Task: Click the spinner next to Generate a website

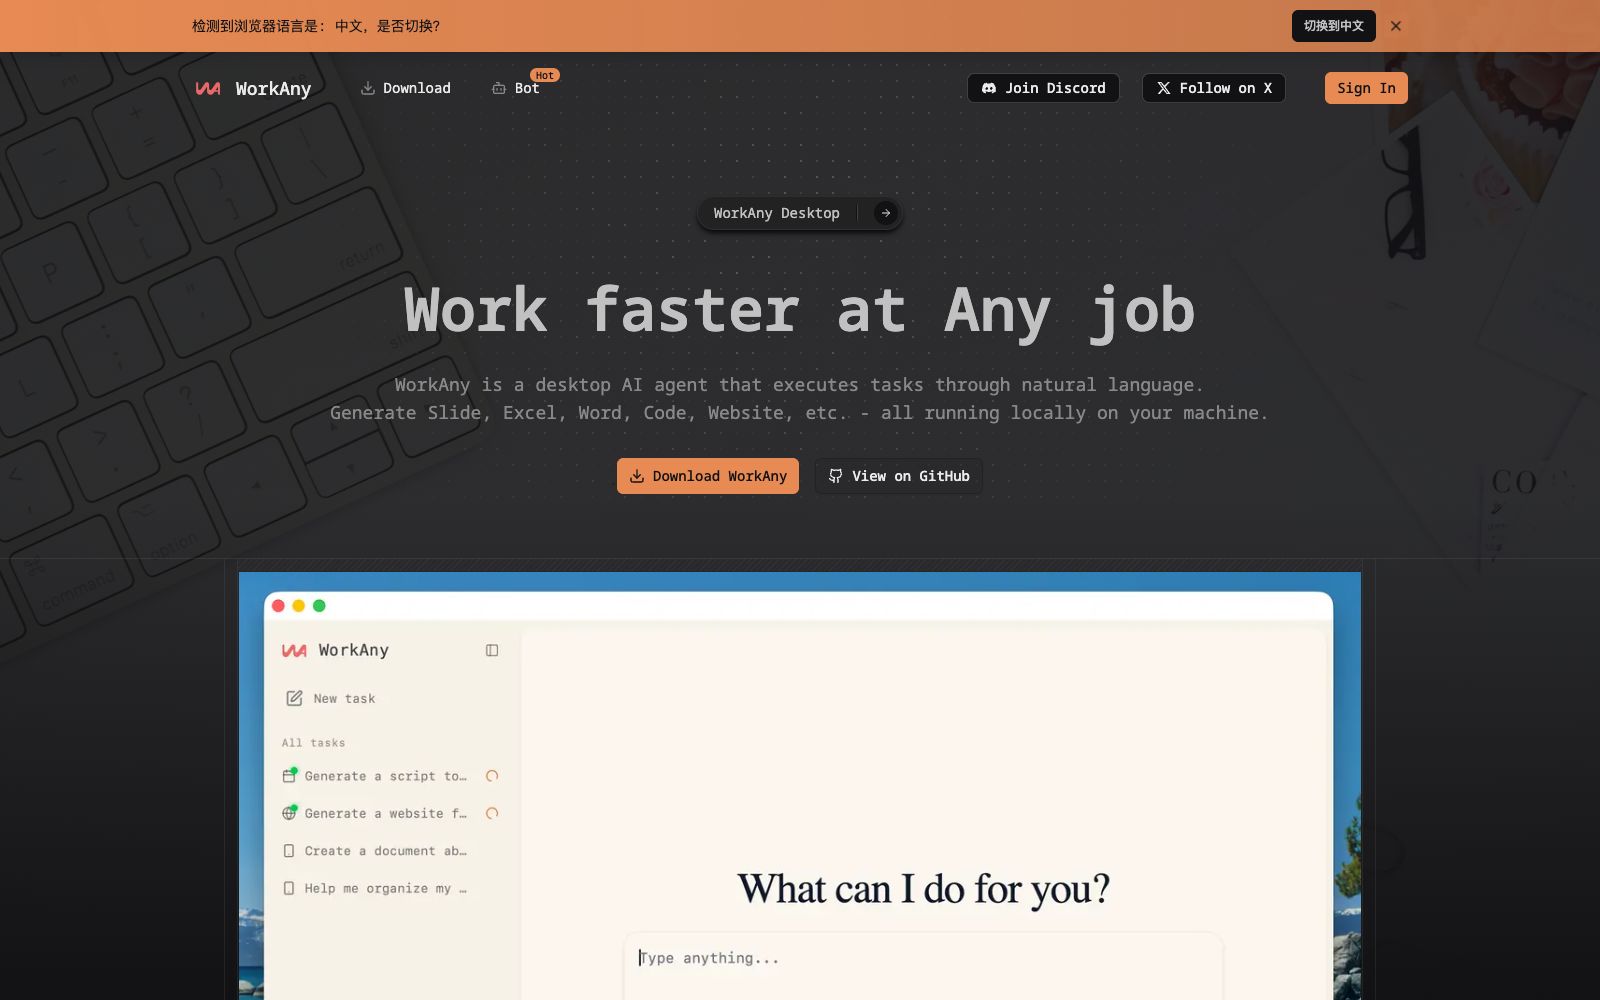Action: [x=492, y=813]
